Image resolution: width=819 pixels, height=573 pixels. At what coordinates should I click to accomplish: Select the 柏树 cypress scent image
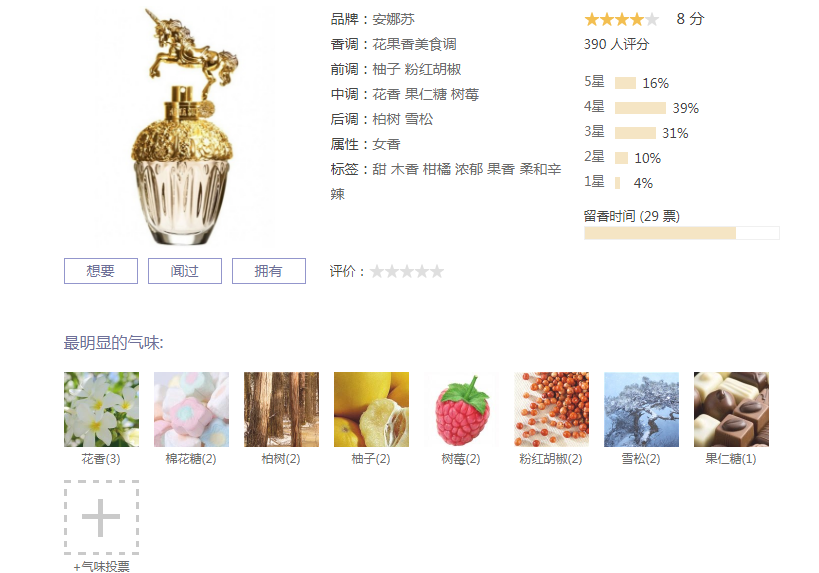[x=281, y=410]
